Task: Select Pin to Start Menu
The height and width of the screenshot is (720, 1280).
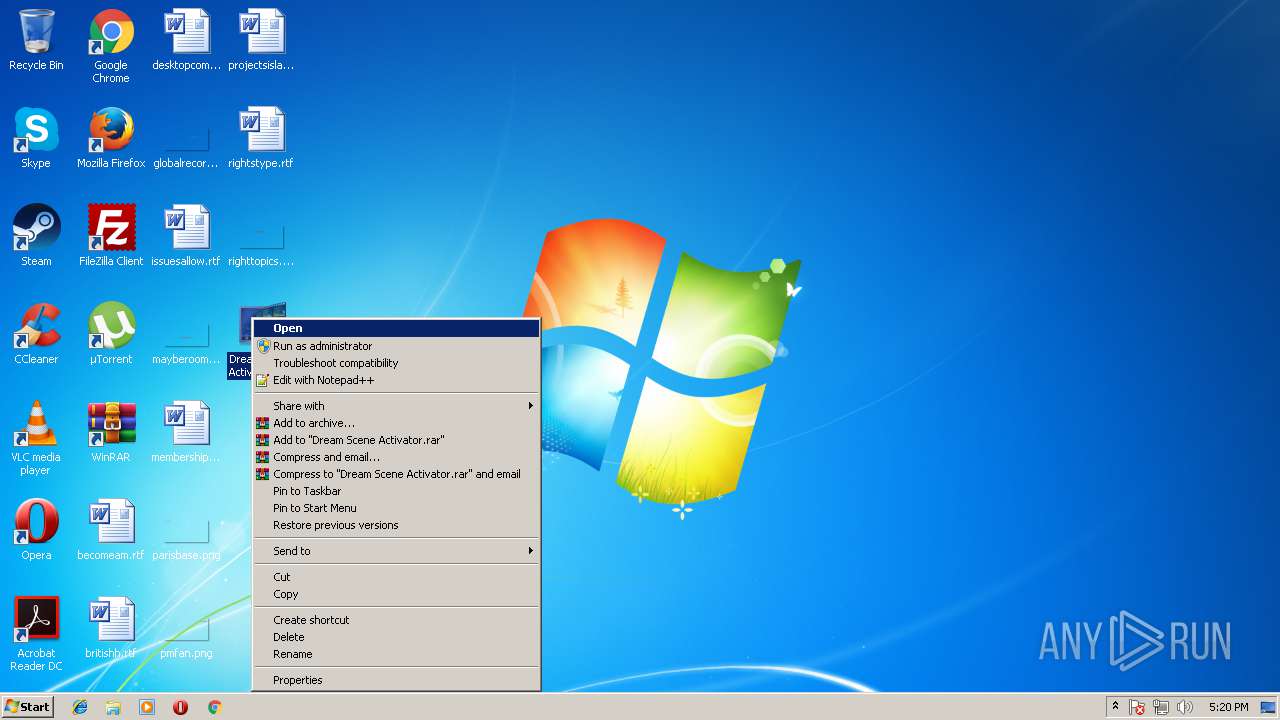Action: click(x=396, y=508)
